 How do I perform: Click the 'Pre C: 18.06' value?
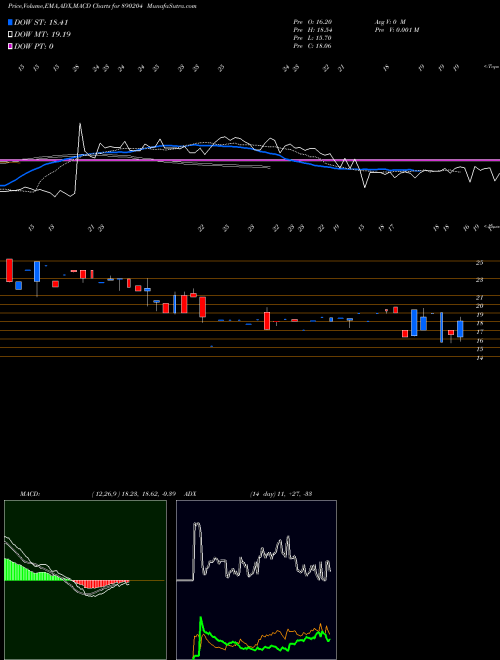[313, 45]
